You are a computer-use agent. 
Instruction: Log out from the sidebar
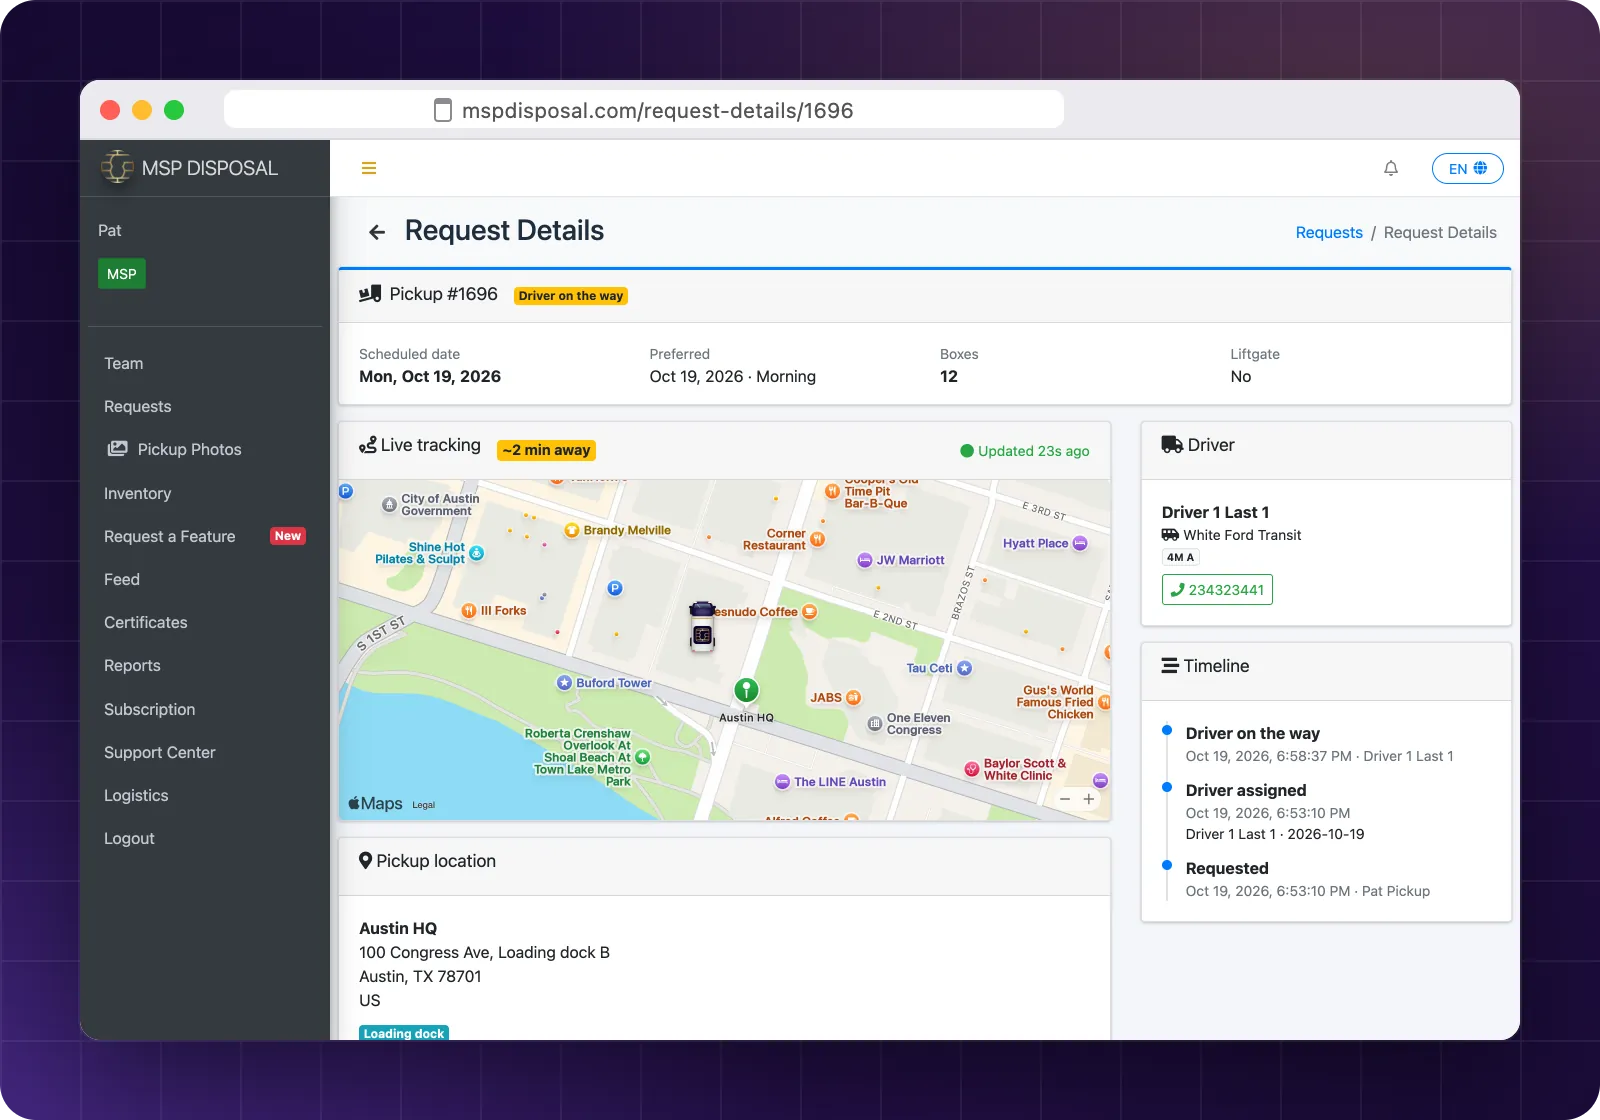129,838
